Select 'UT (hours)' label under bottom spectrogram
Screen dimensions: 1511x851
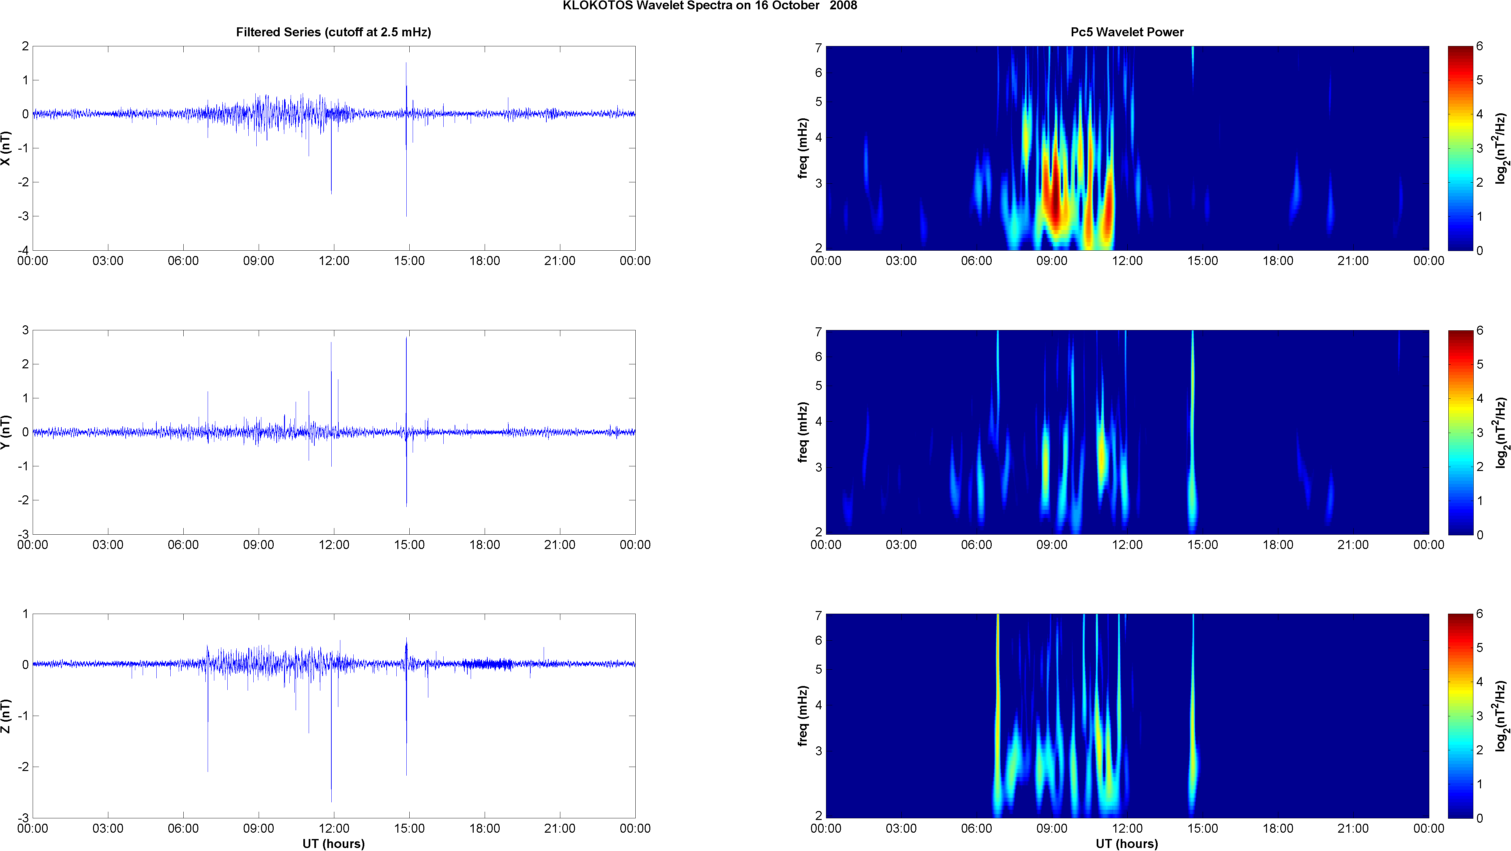coord(1127,843)
